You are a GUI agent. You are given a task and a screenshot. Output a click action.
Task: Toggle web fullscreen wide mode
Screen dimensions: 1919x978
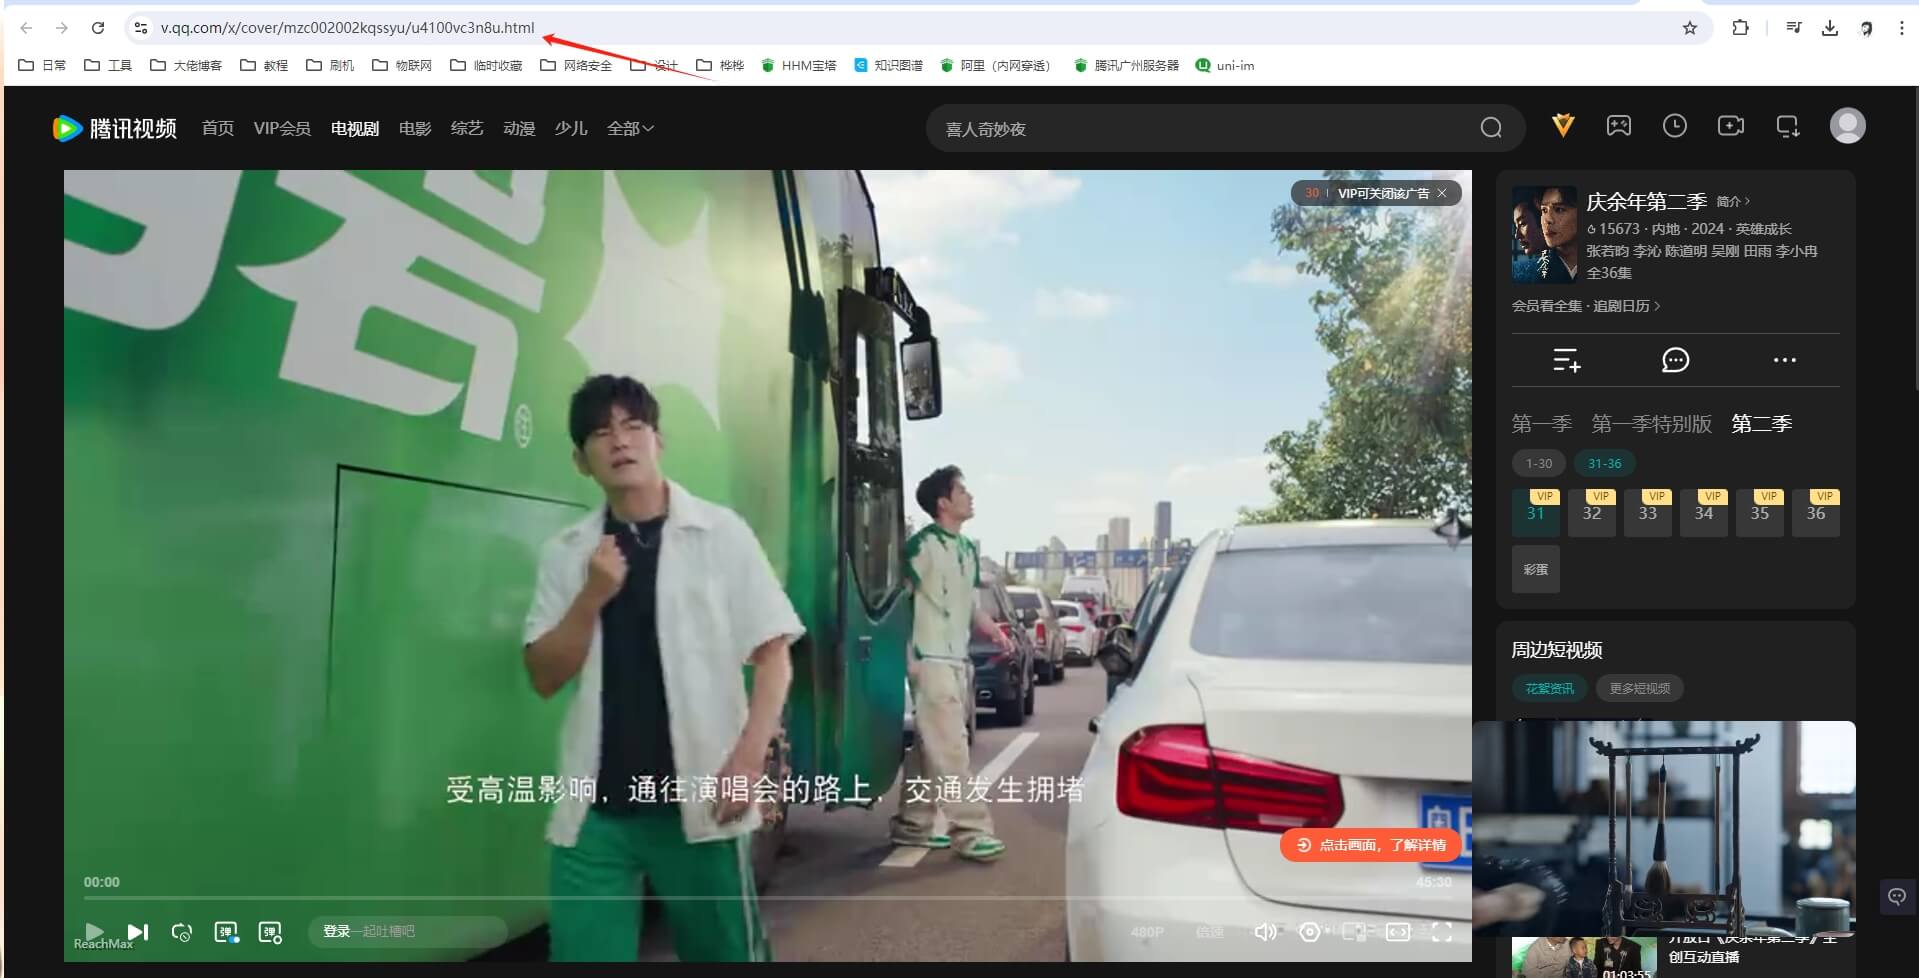[1398, 932]
